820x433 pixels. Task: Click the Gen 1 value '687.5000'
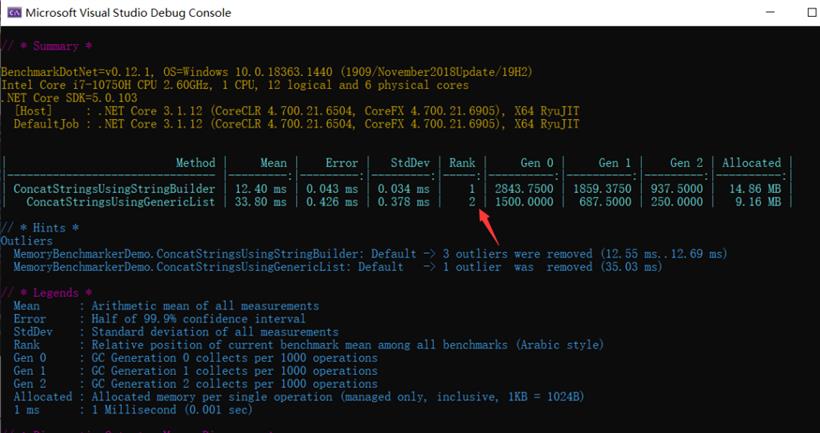(x=605, y=202)
